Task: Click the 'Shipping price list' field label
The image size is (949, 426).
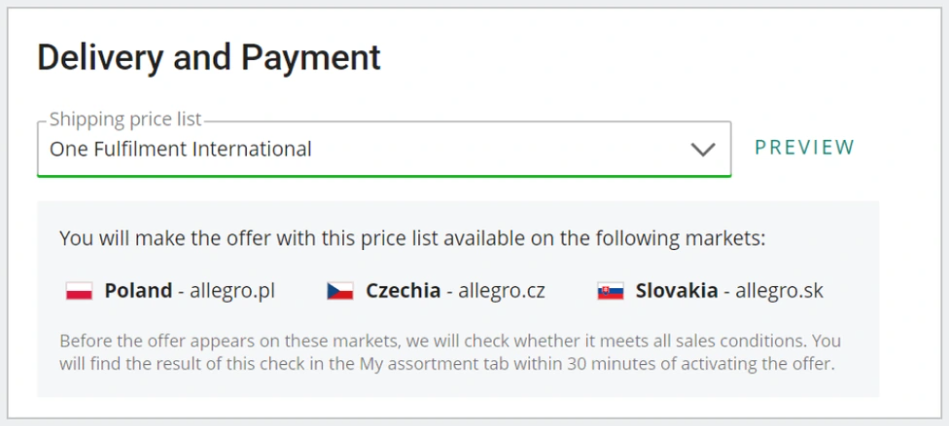Action: tap(125, 120)
